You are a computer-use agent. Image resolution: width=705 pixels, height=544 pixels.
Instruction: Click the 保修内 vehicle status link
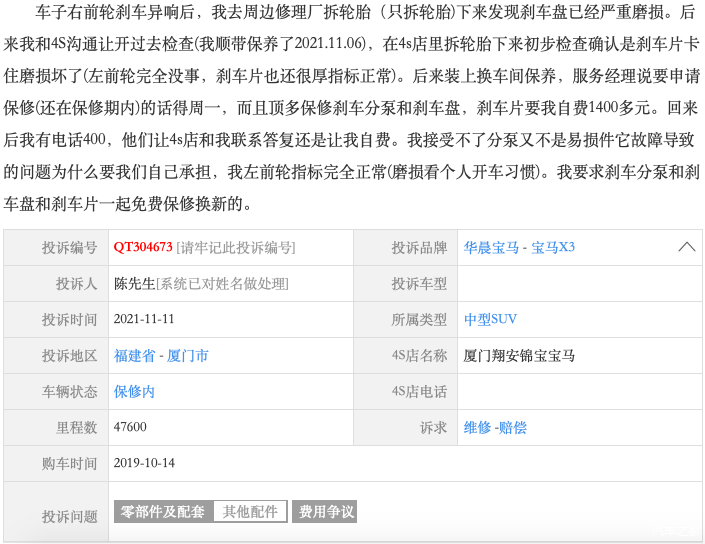(134, 391)
